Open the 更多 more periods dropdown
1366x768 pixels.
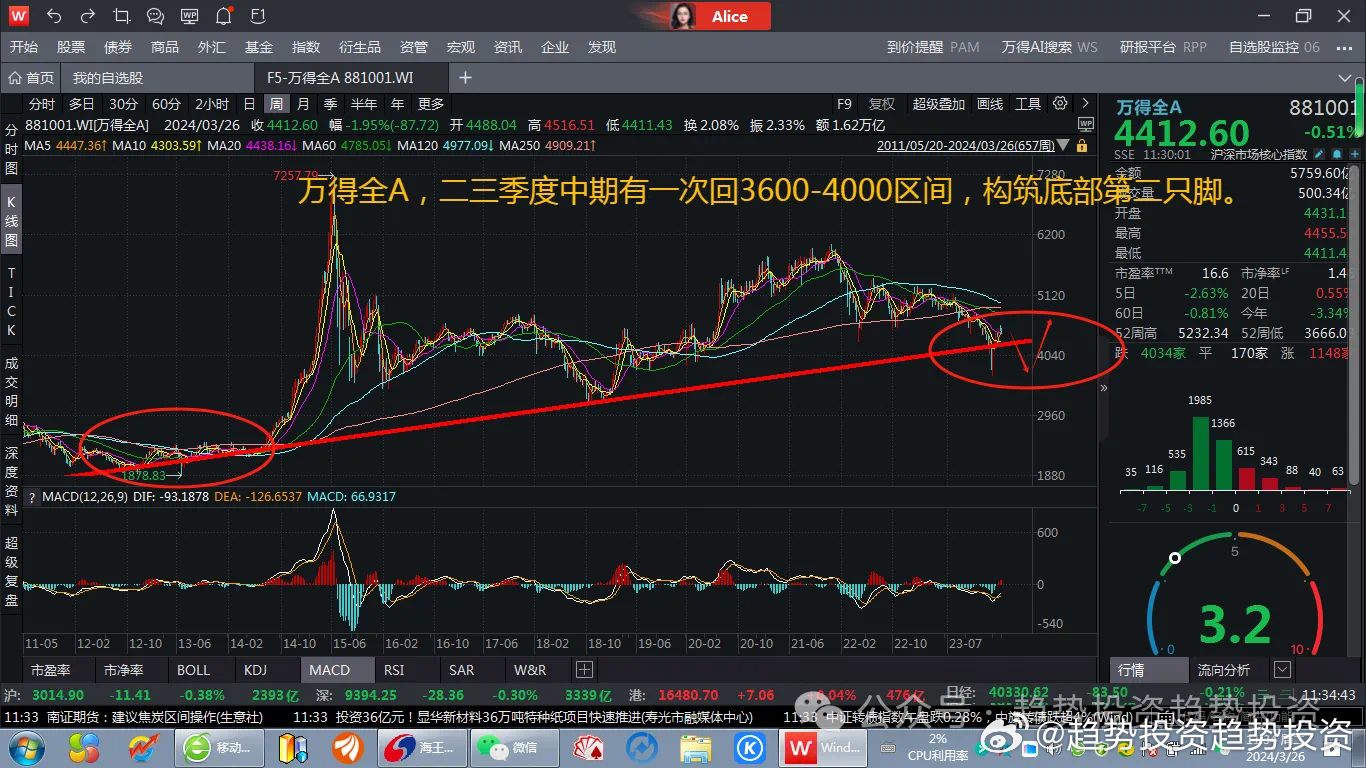coord(431,104)
